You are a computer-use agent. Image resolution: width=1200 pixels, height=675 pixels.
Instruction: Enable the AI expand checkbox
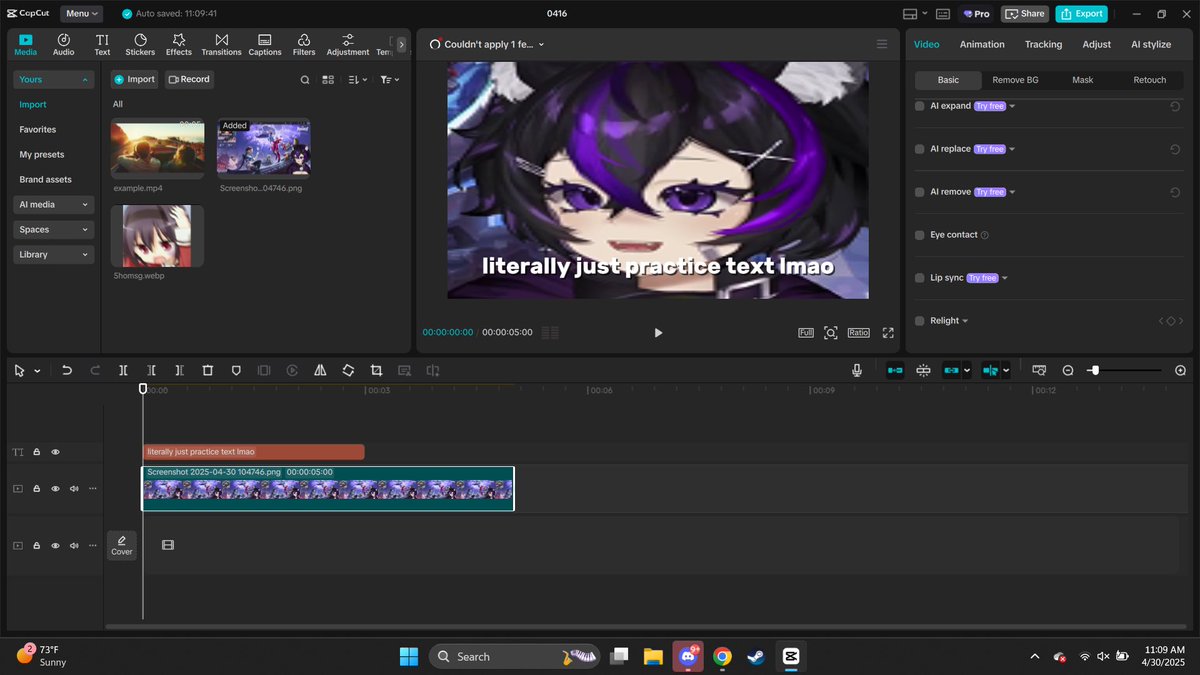pyautogui.click(x=920, y=106)
